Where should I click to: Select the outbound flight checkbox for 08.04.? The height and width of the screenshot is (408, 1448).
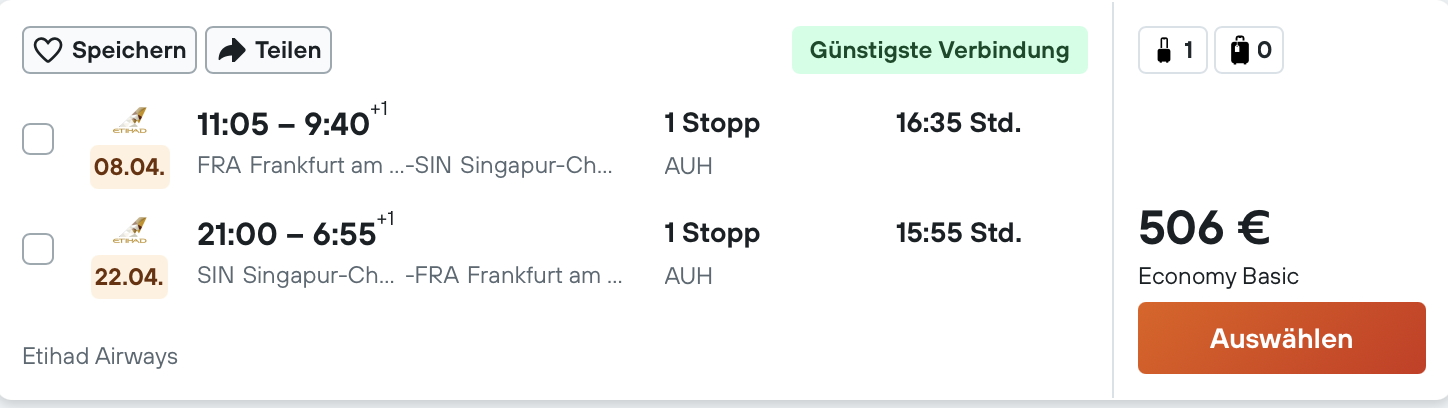pyautogui.click(x=38, y=139)
